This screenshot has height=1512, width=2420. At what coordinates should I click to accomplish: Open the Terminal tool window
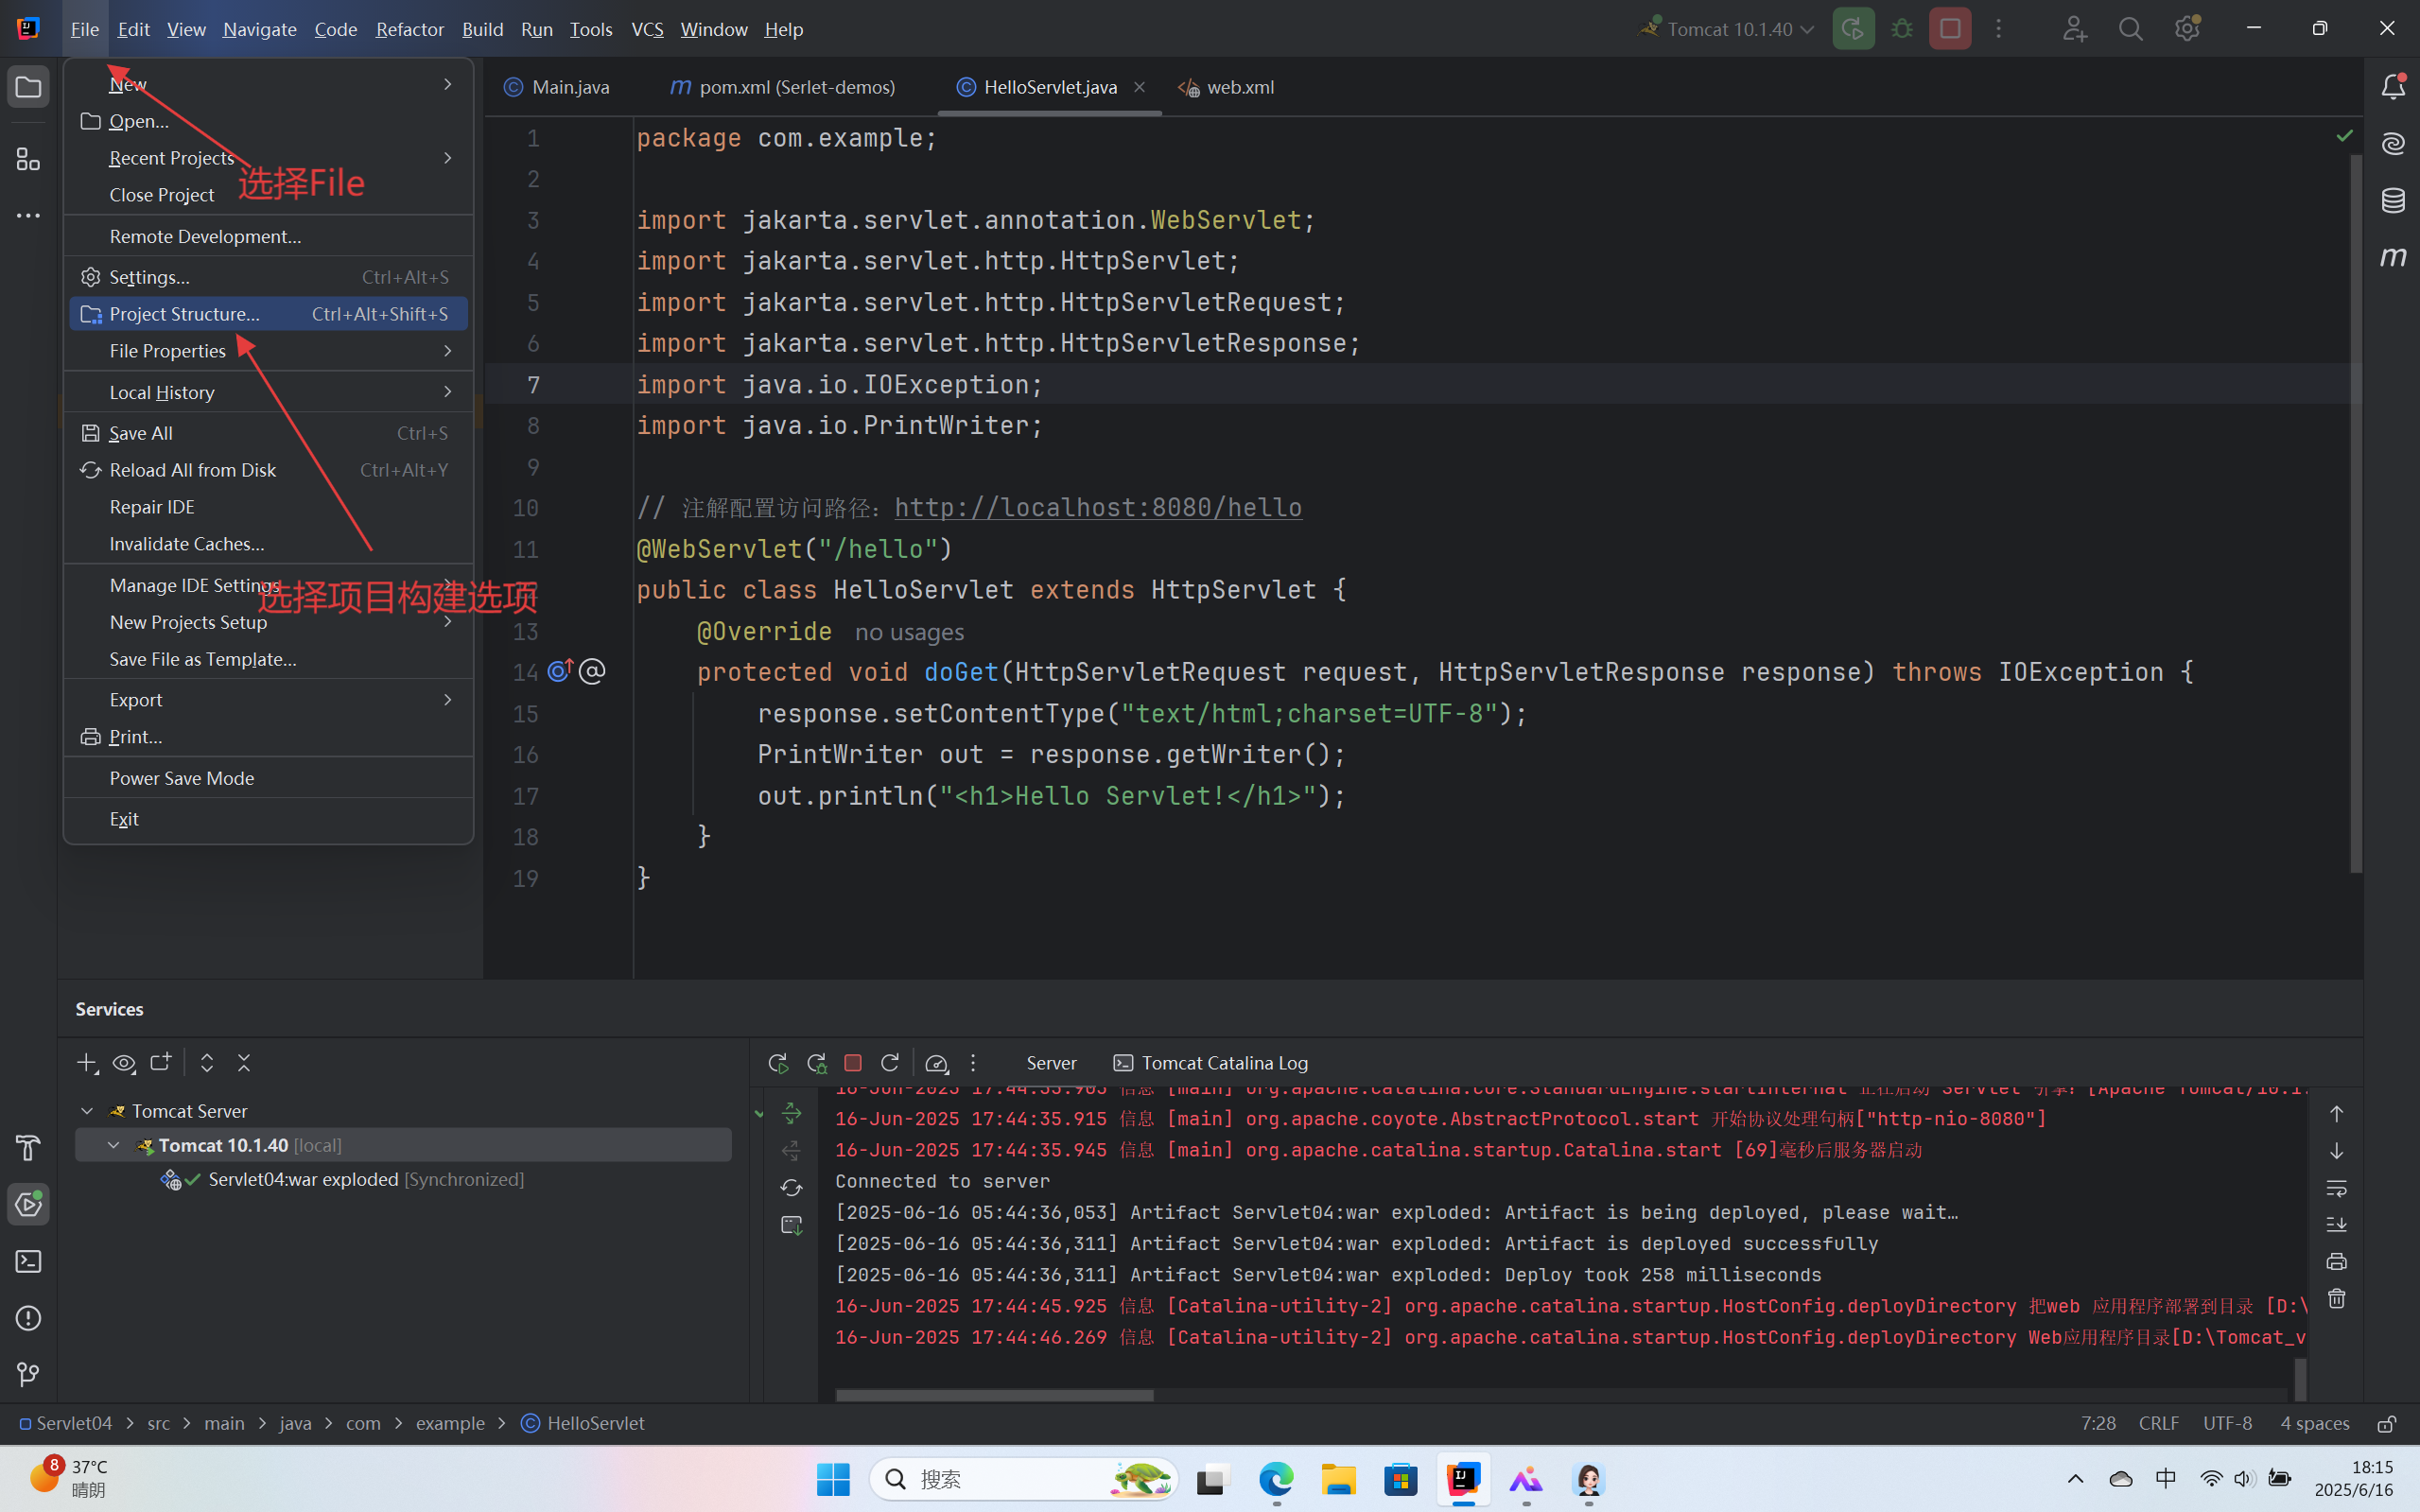28,1261
